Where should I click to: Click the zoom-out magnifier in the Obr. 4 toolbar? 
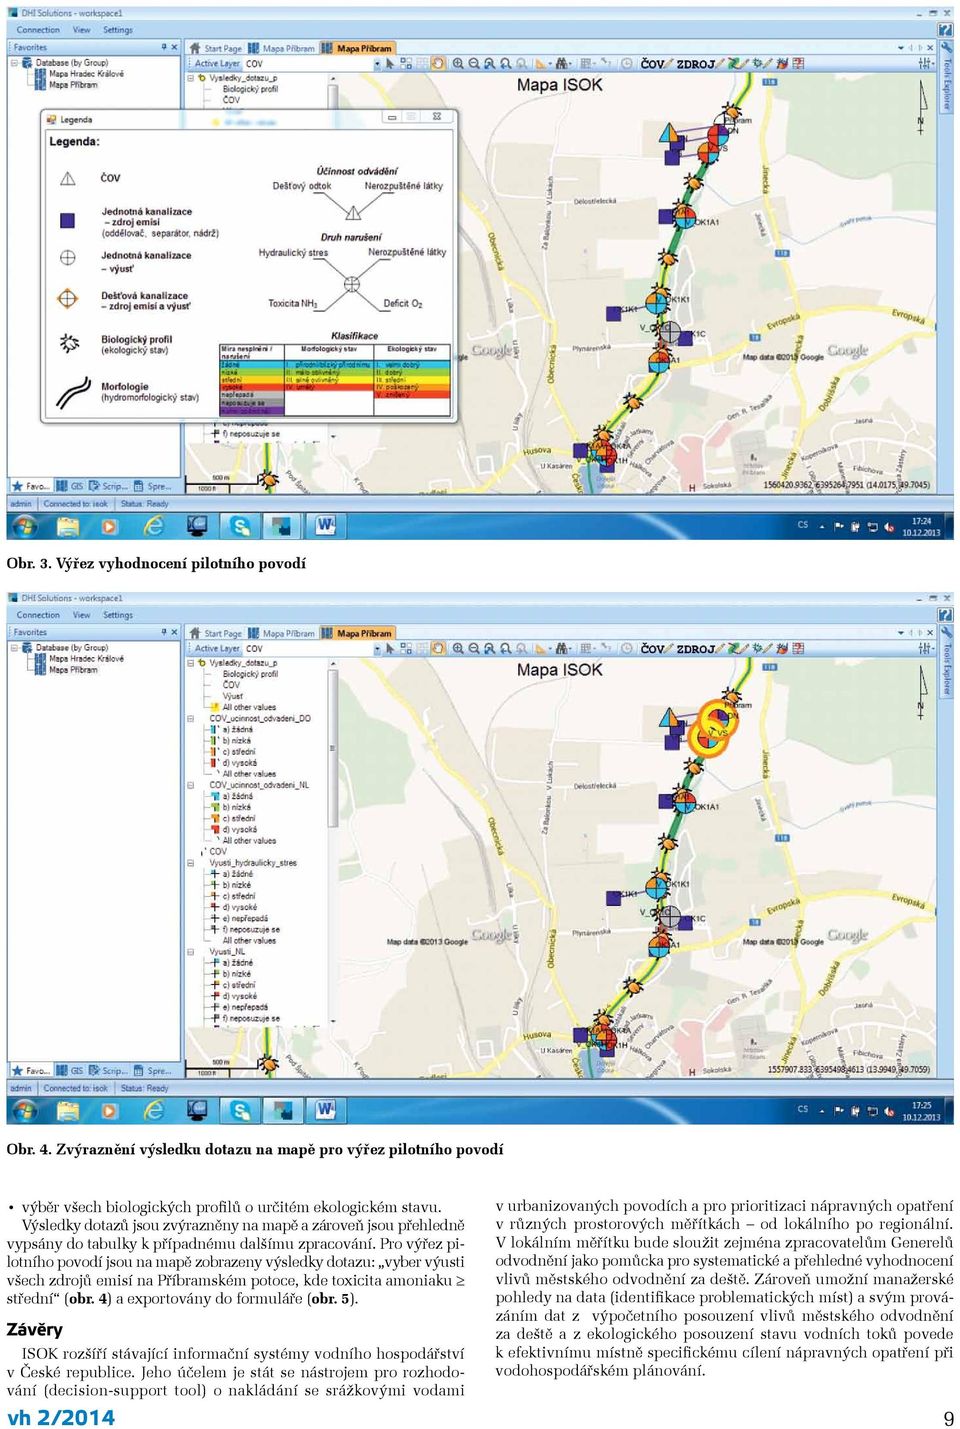point(473,648)
